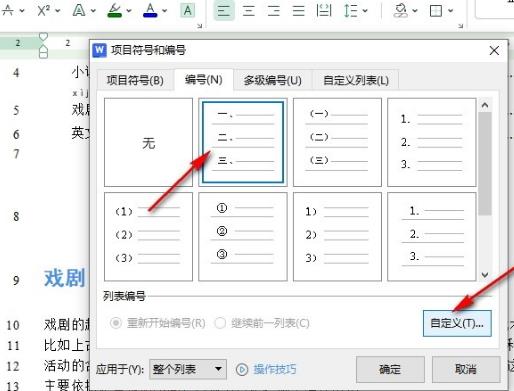Click the 比如上 text on line 11
This screenshot has width=514, height=391.
coord(66,345)
